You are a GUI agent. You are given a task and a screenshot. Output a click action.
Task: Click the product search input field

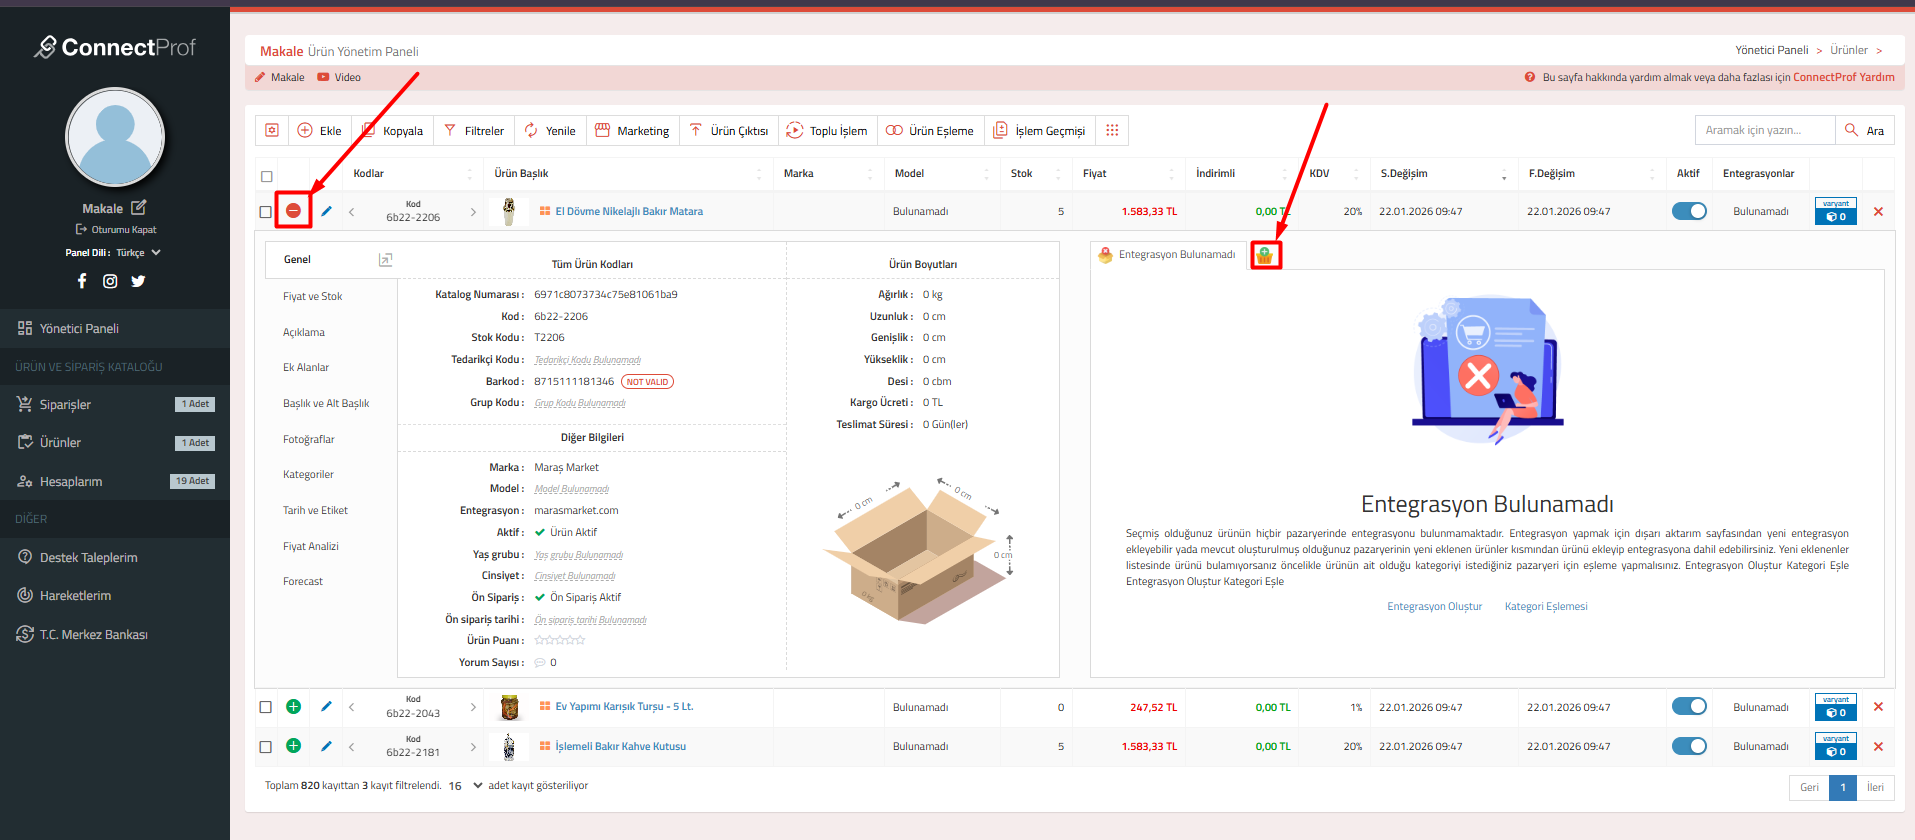[x=1764, y=130]
